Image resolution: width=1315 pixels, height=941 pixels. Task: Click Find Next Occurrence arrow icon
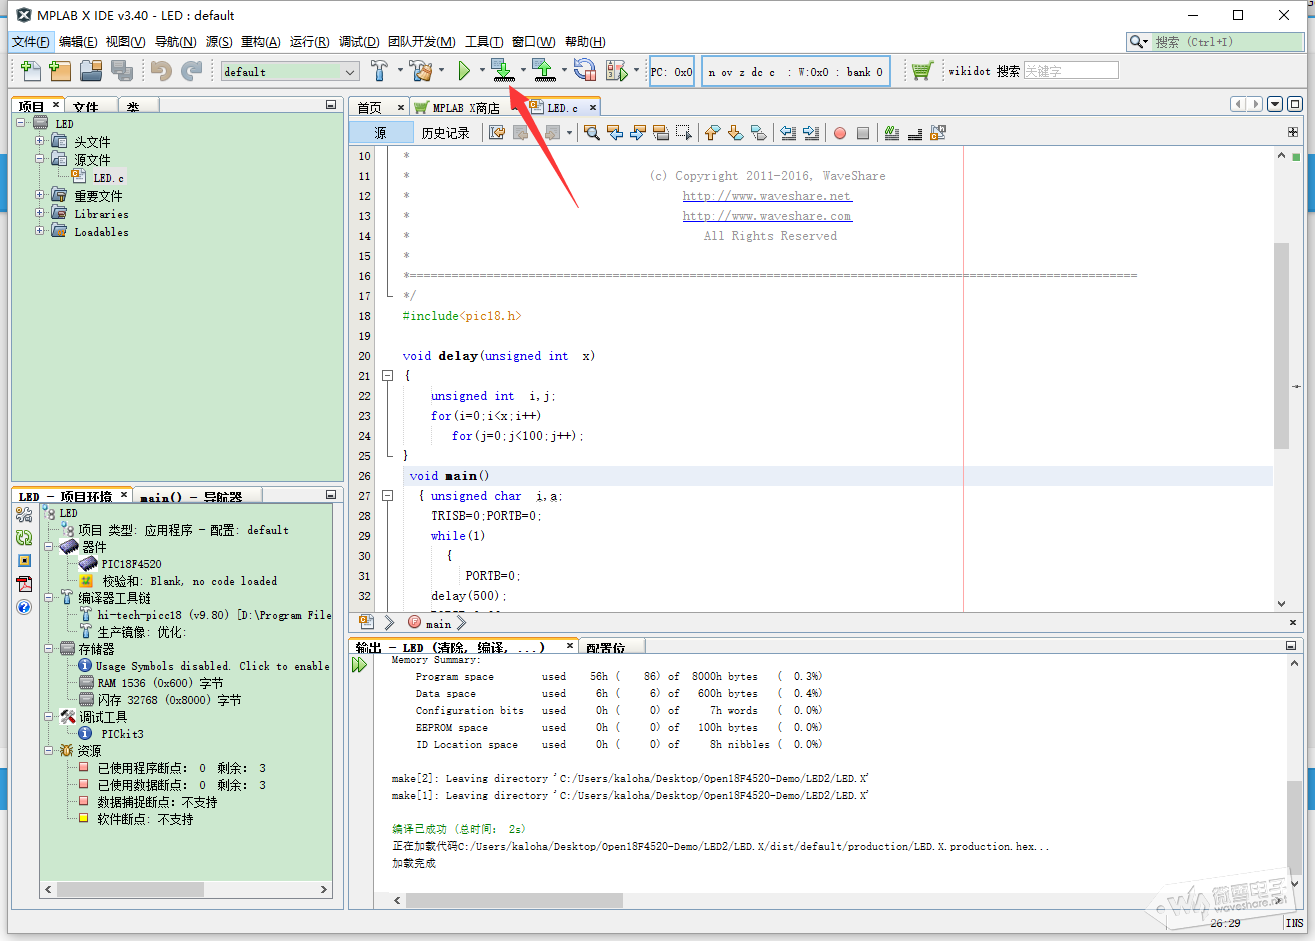pyautogui.click(x=638, y=133)
